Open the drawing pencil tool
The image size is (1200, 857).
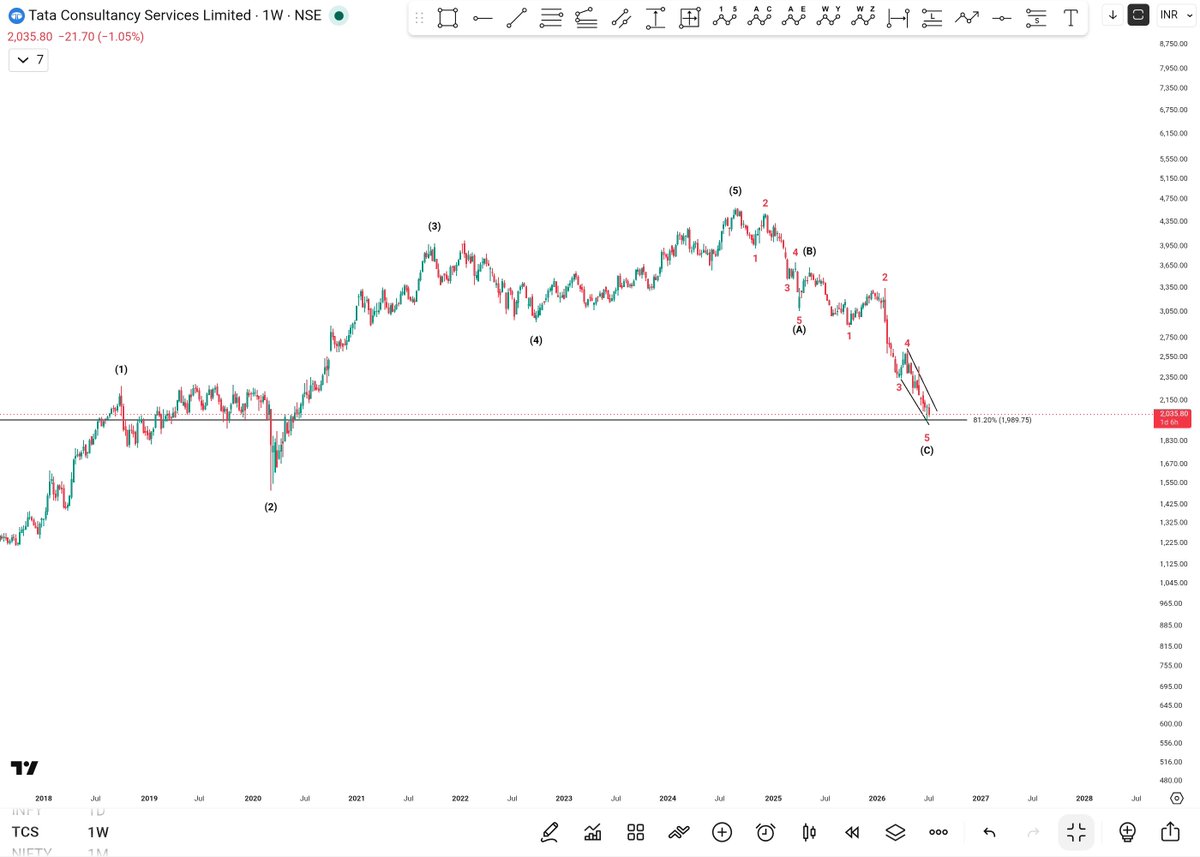550,832
